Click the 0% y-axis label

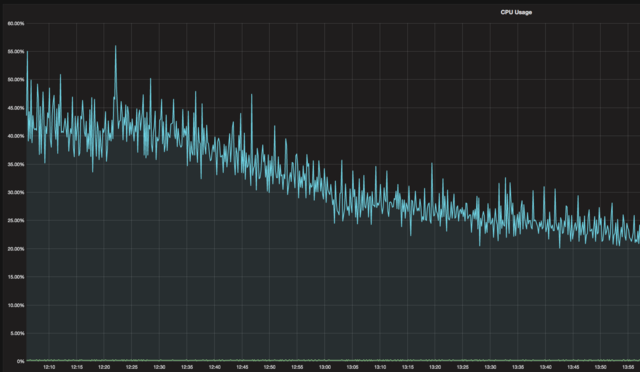(x=20, y=361)
